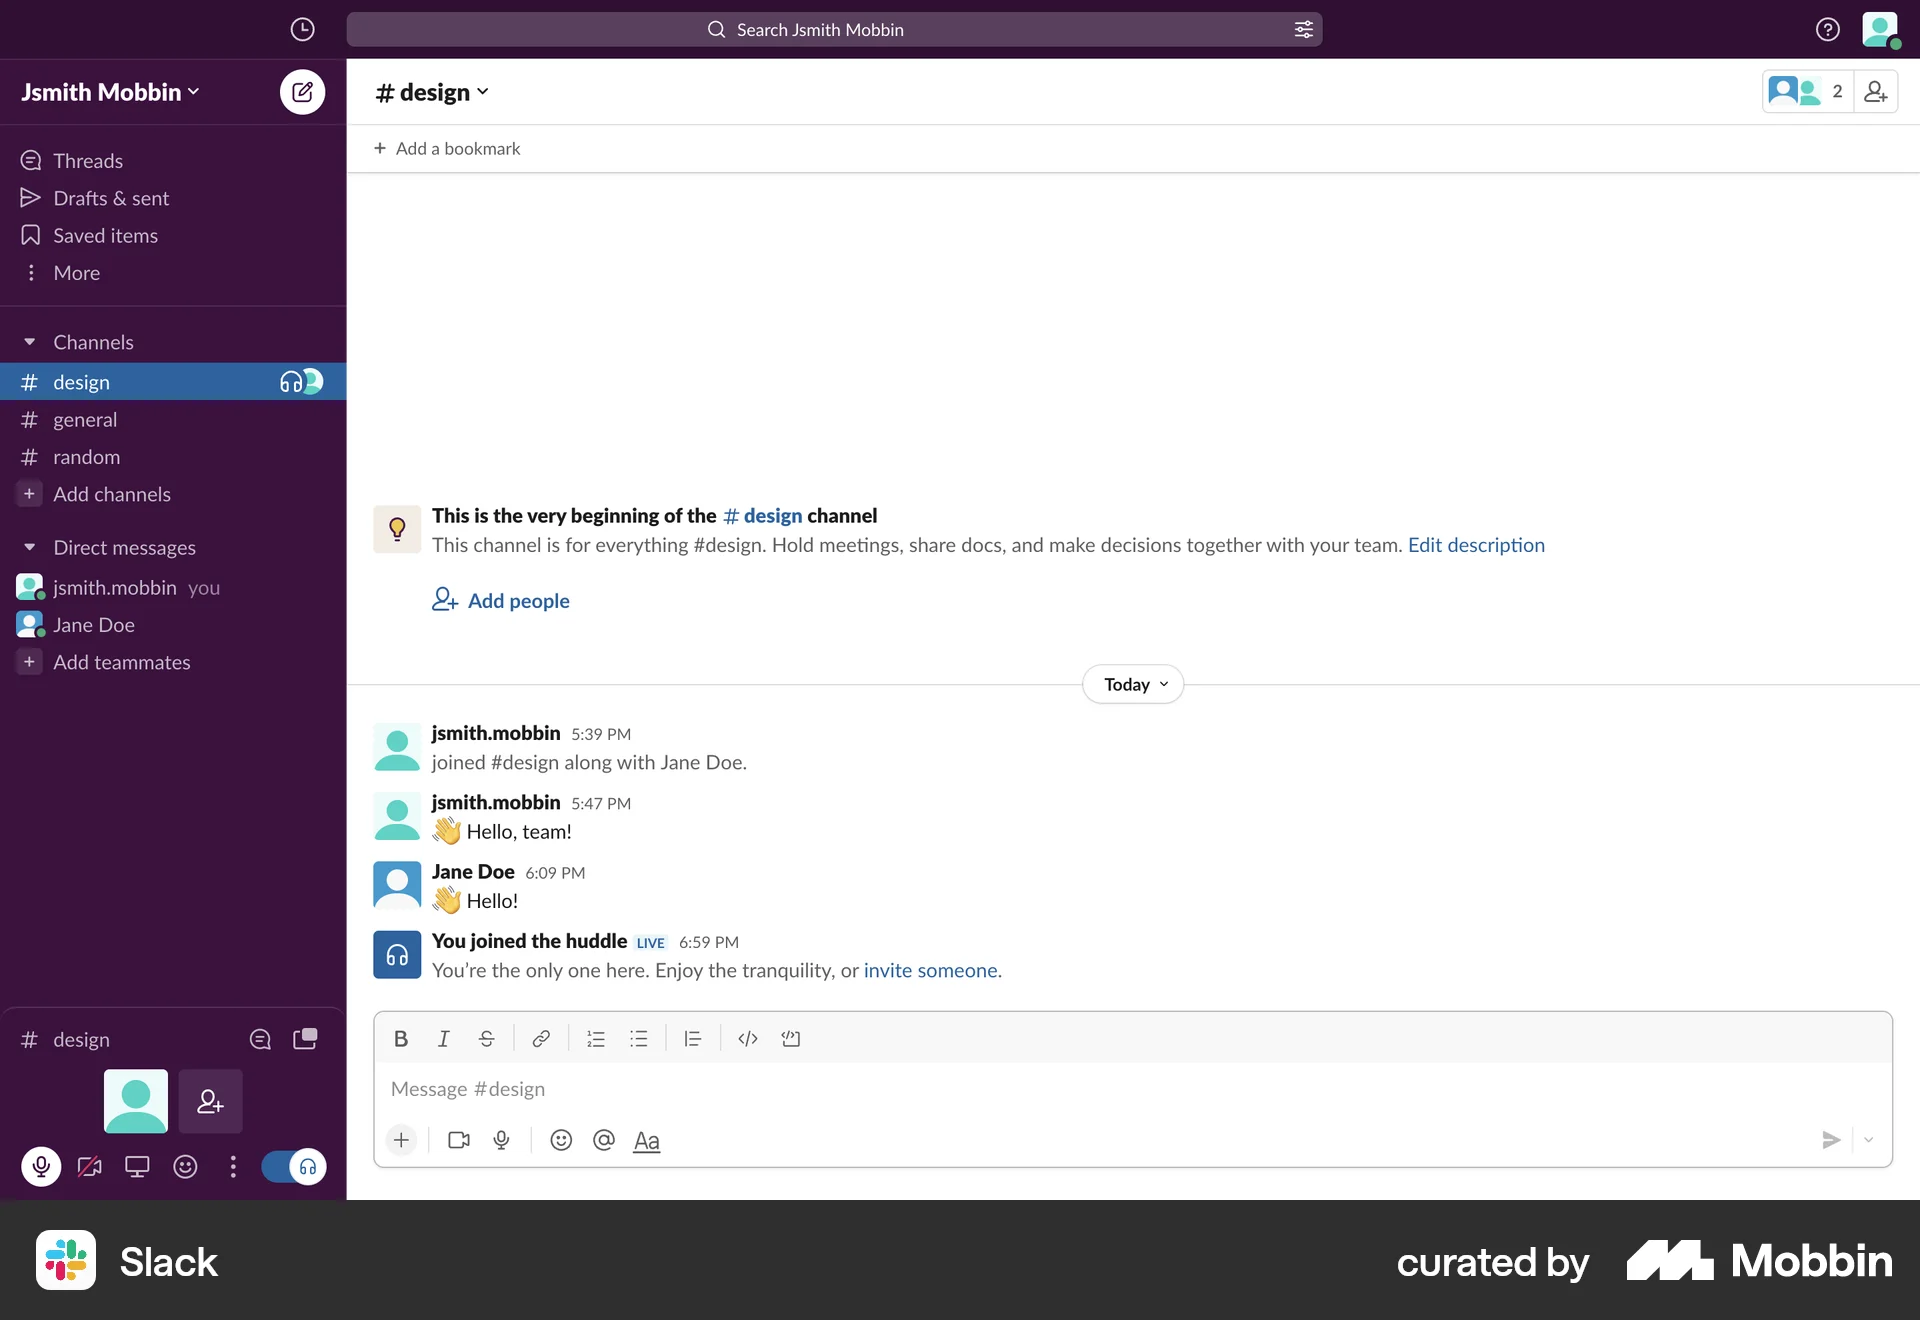Collapse the Channels section
The width and height of the screenshot is (1920, 1320).
pos(31,341)
